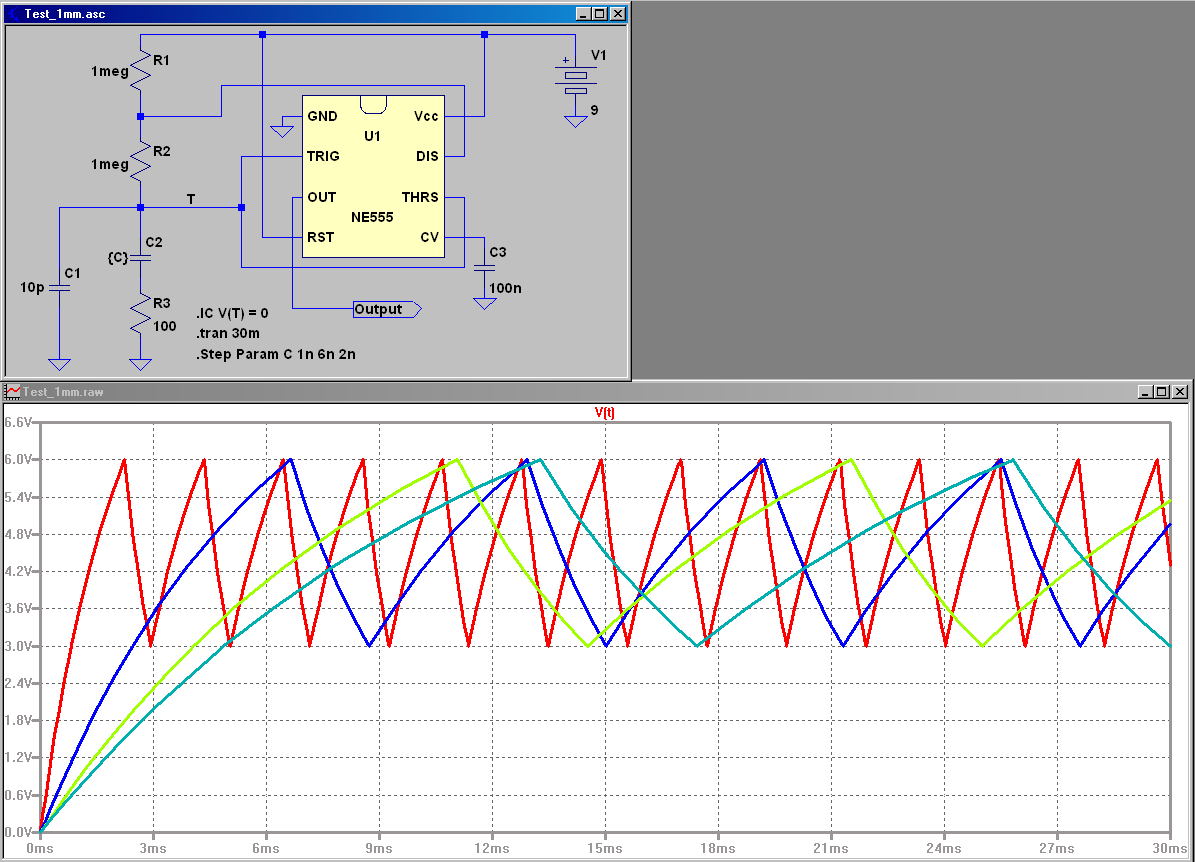Screen dimensions: 1195x862
Task: Click the 'C3' reference label
Action: coord(498,252)
